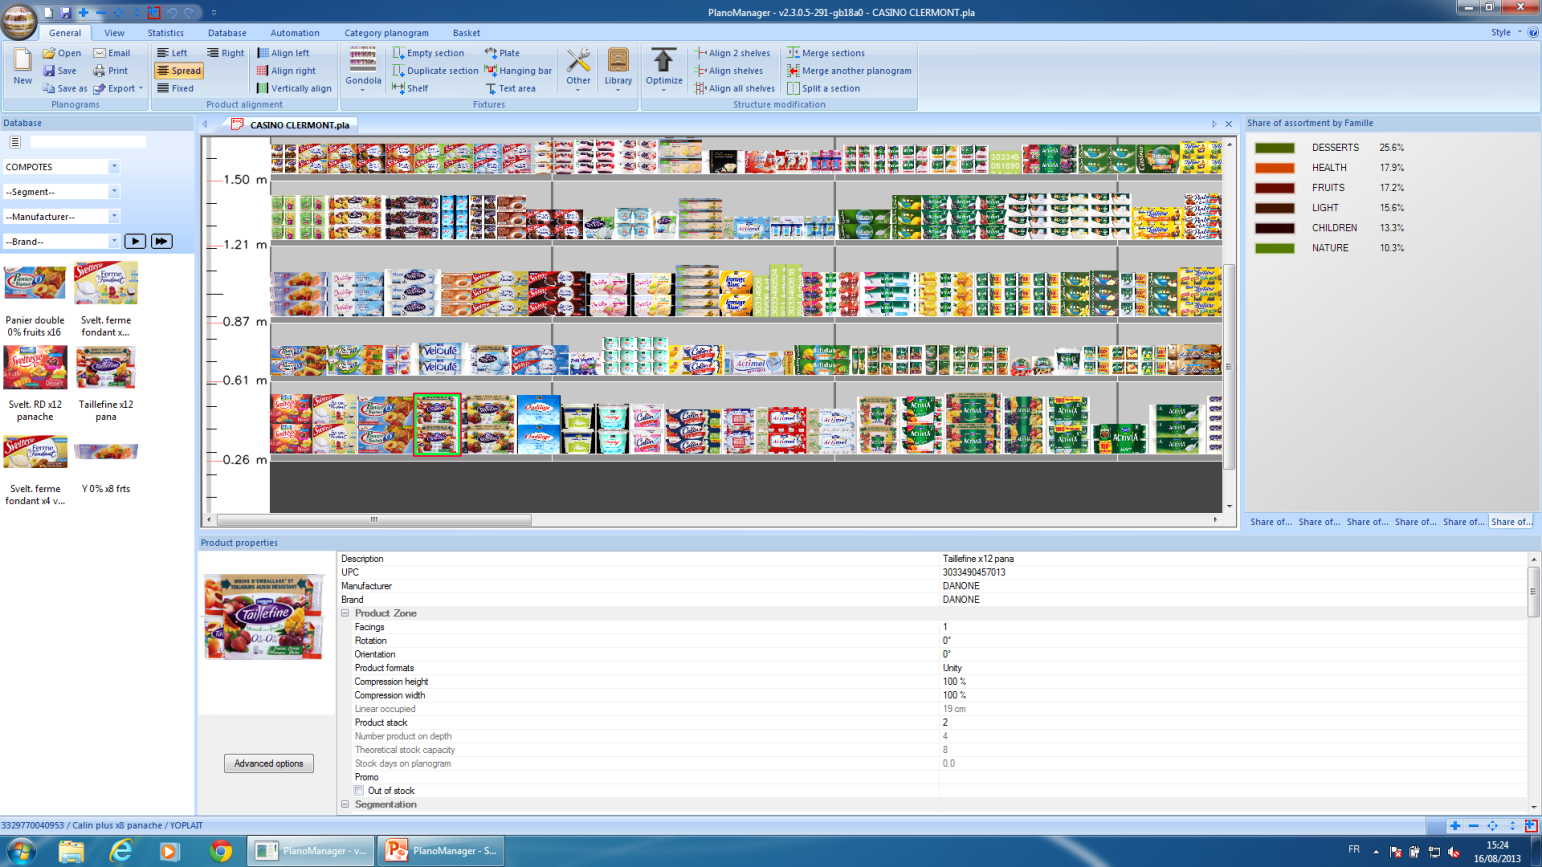1542x867 pixels.
Task: Collapse the Segmentation group
Action: (346, 805)
